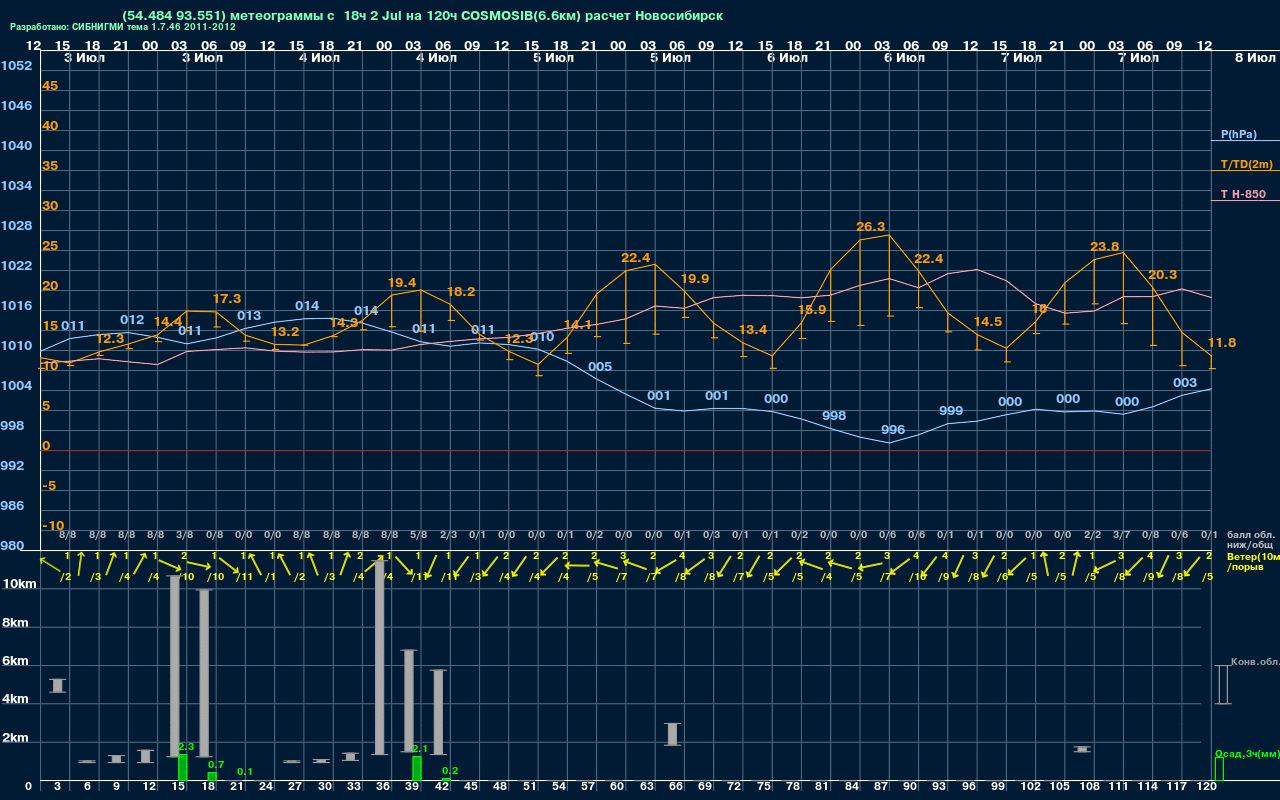Click the pressure axis value 1052
Screen dimensions: 1280x800
[16, 66]
